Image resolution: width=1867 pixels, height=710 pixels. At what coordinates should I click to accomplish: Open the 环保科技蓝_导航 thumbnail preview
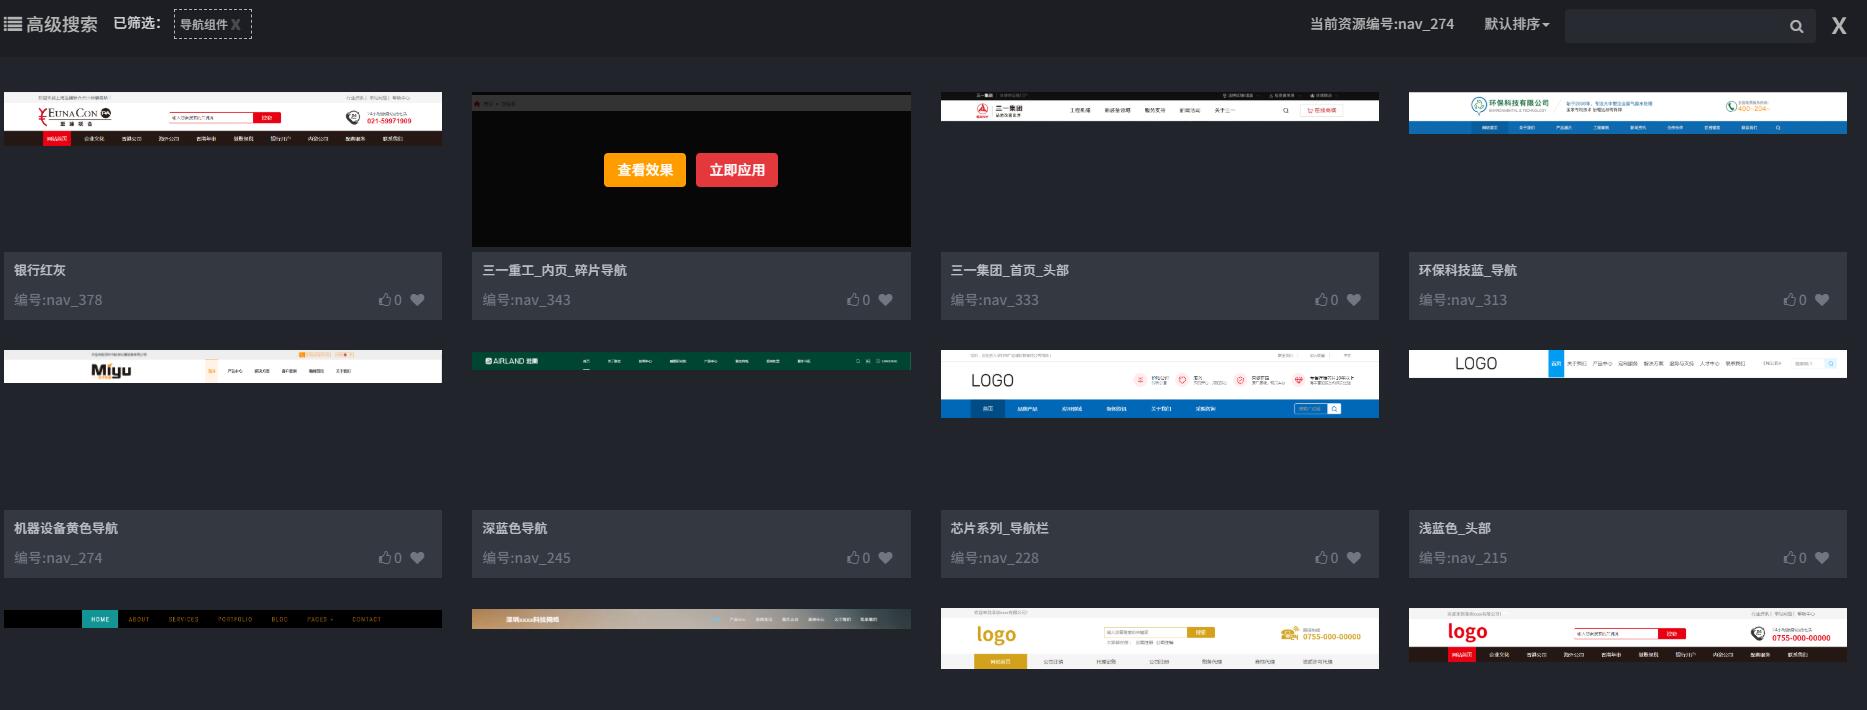click(1627, 113)
